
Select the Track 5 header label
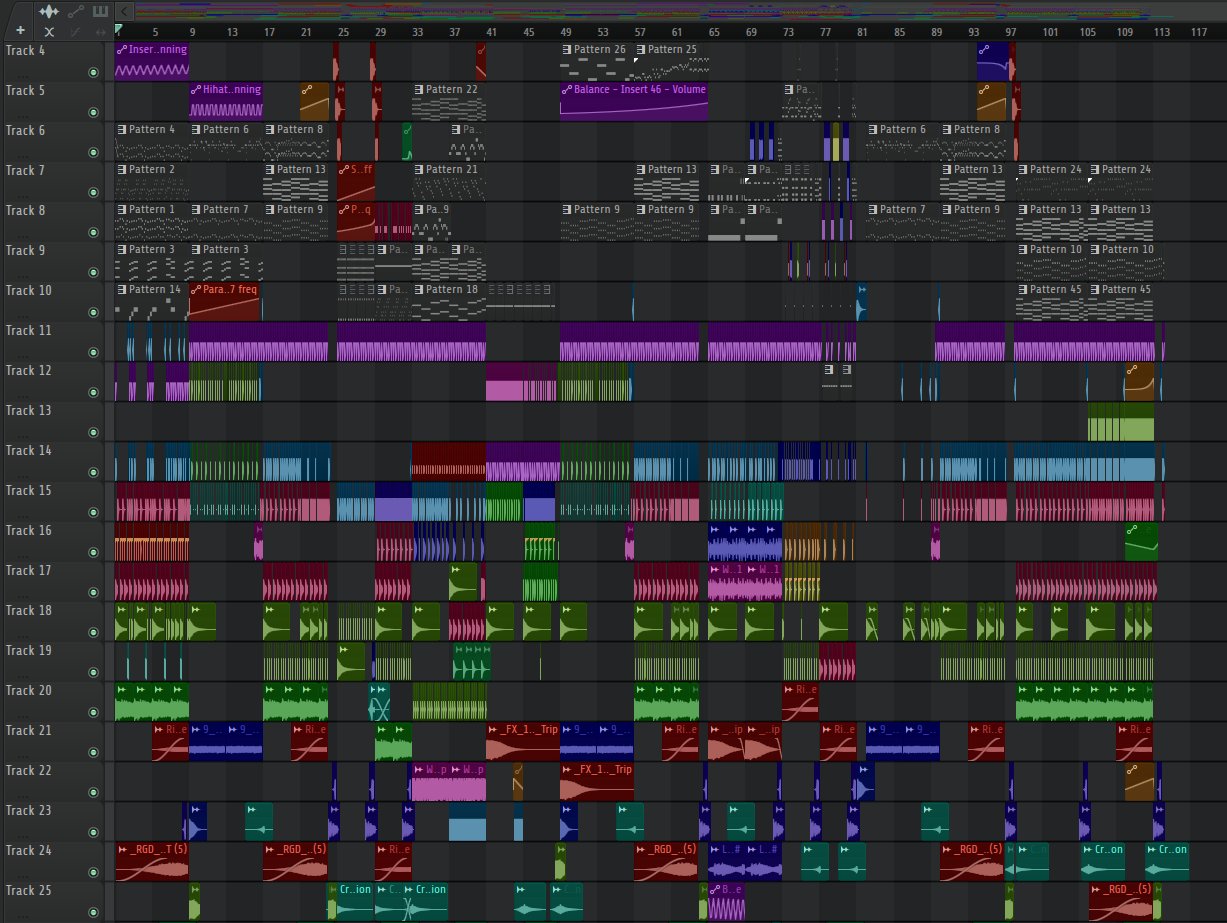[26, 90]
